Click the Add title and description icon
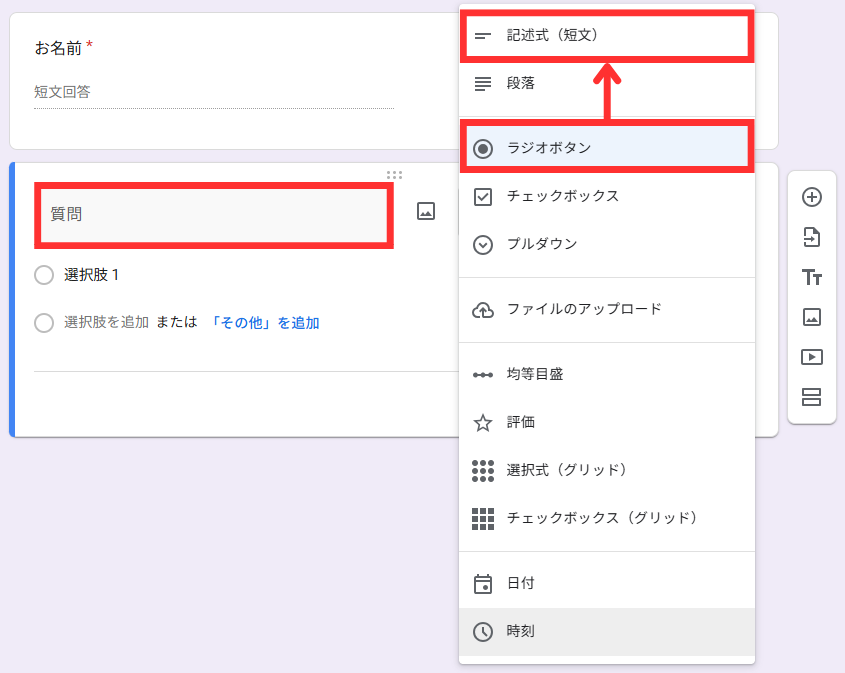Image resolution: width=845 pixels, height=673 pixels. [x=812, y=277]
